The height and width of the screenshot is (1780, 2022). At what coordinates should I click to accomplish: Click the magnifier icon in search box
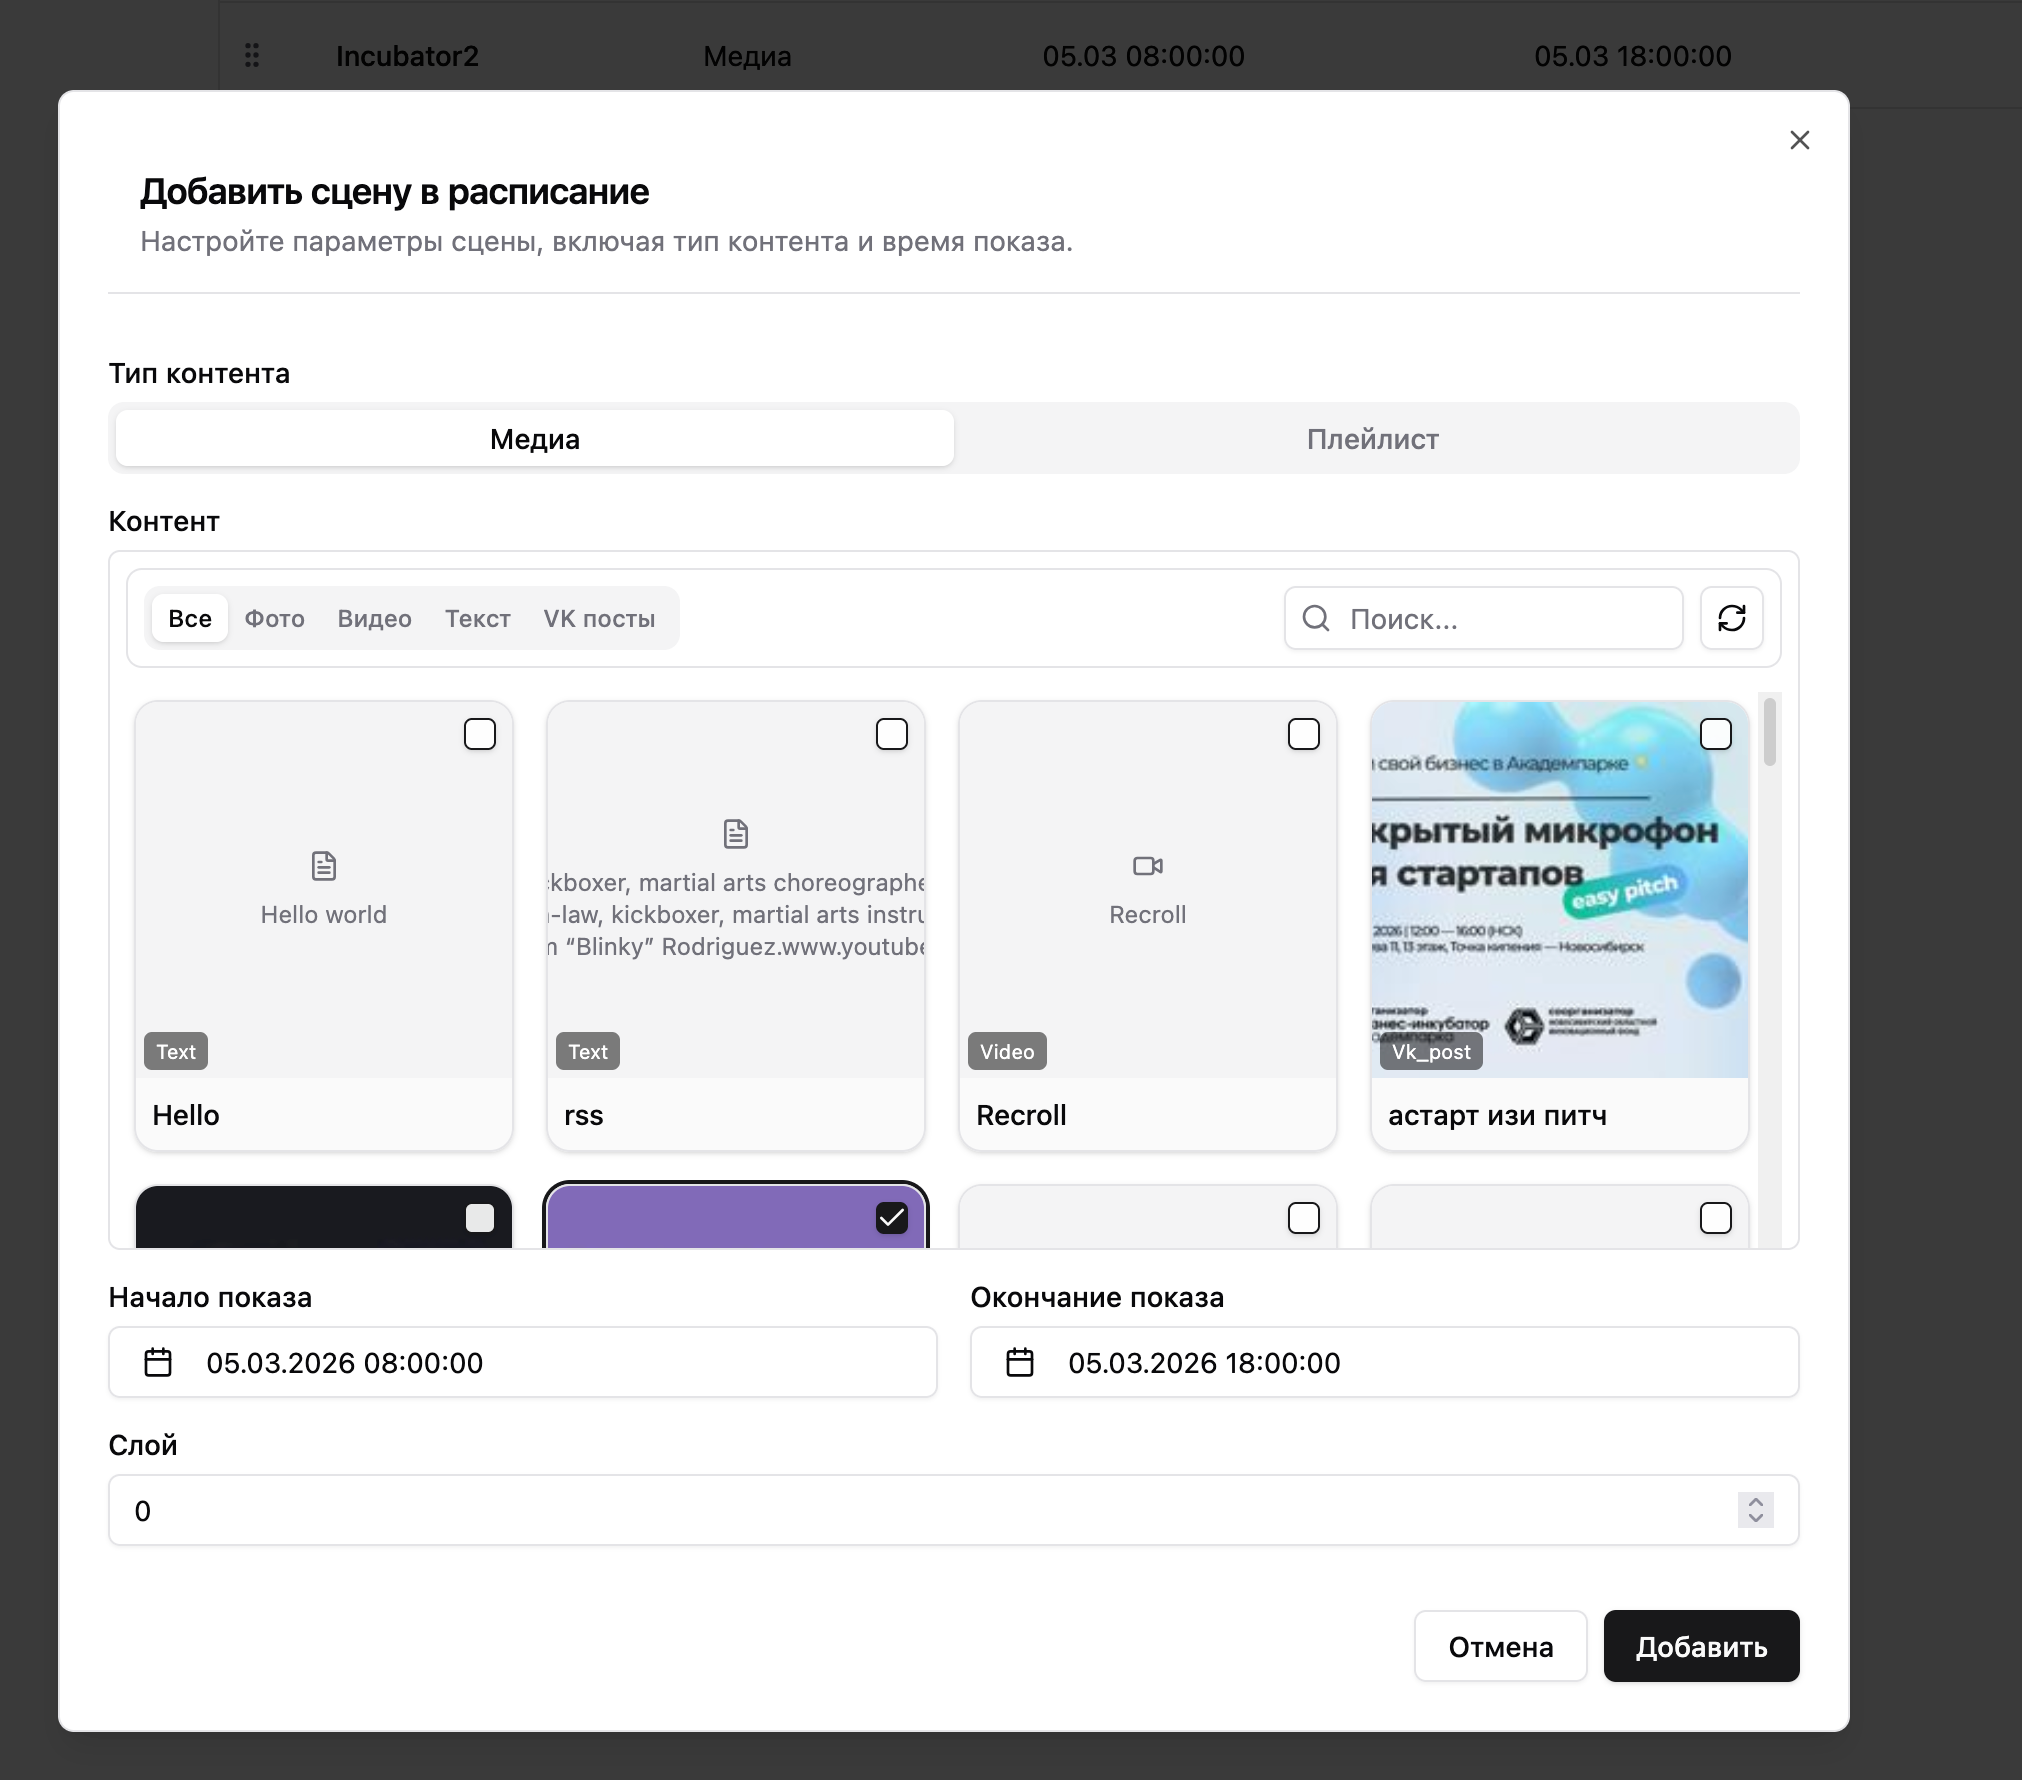(1316, 618)
